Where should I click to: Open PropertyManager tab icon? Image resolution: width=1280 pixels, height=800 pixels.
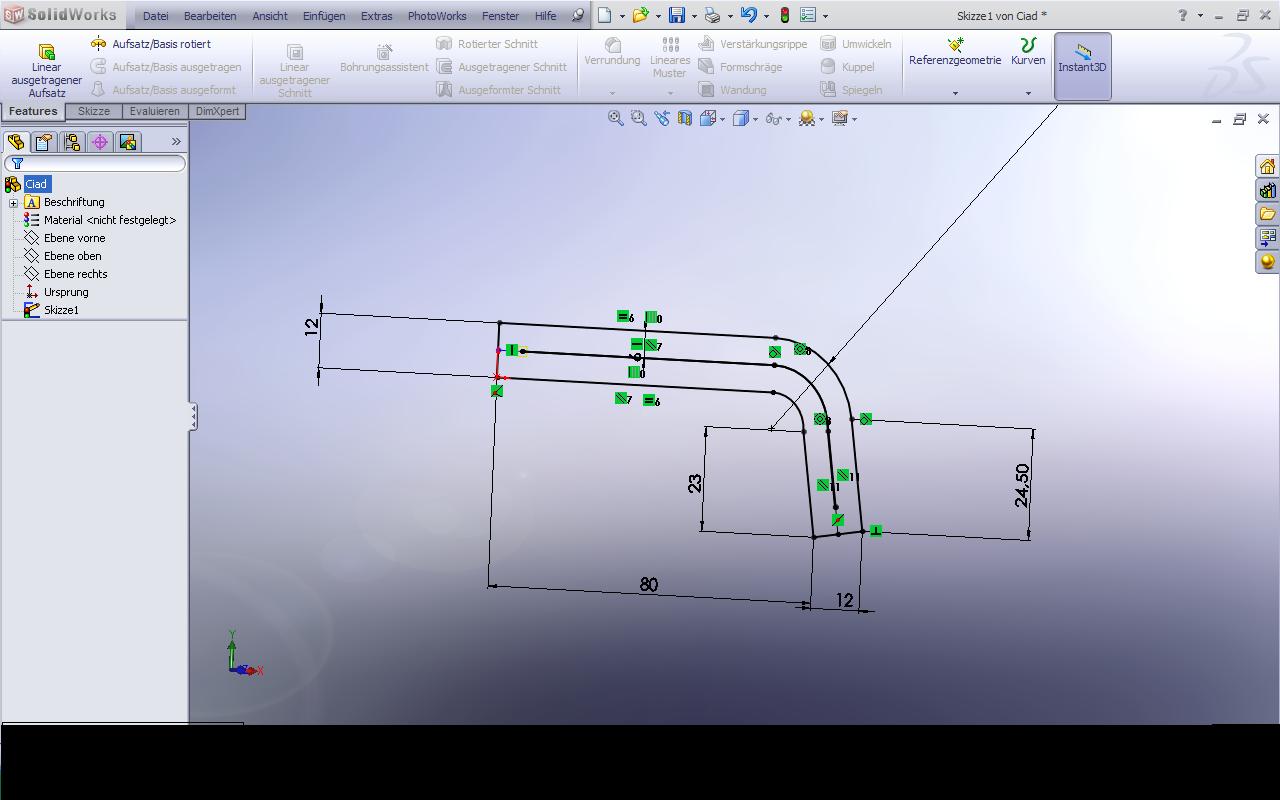[x=44, y=142]
